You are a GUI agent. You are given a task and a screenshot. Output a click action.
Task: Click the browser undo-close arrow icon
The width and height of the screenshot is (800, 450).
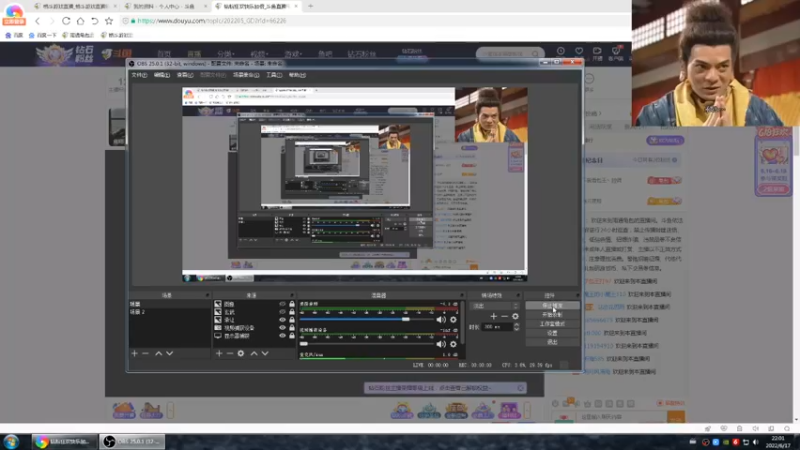point(94,21)
